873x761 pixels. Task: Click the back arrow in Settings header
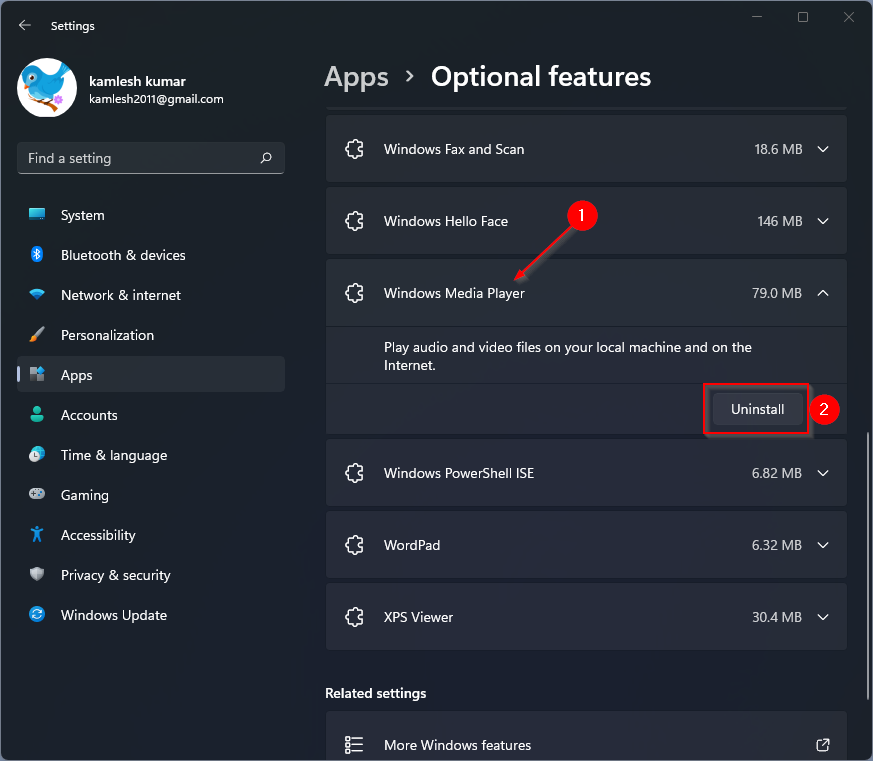click(x=25, y=26)
